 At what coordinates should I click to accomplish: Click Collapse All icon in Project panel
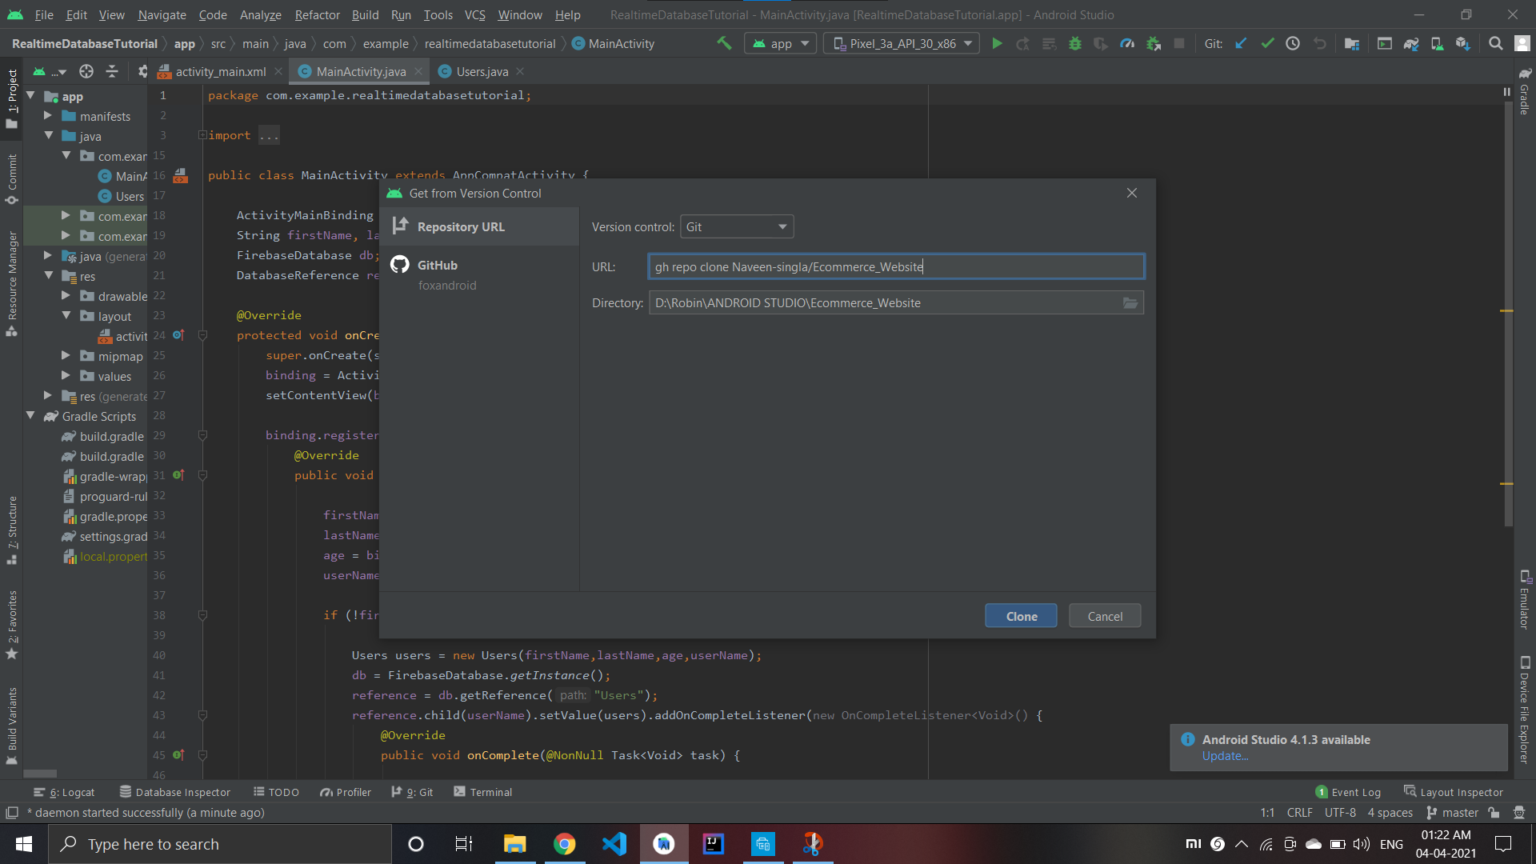point(112,71)
